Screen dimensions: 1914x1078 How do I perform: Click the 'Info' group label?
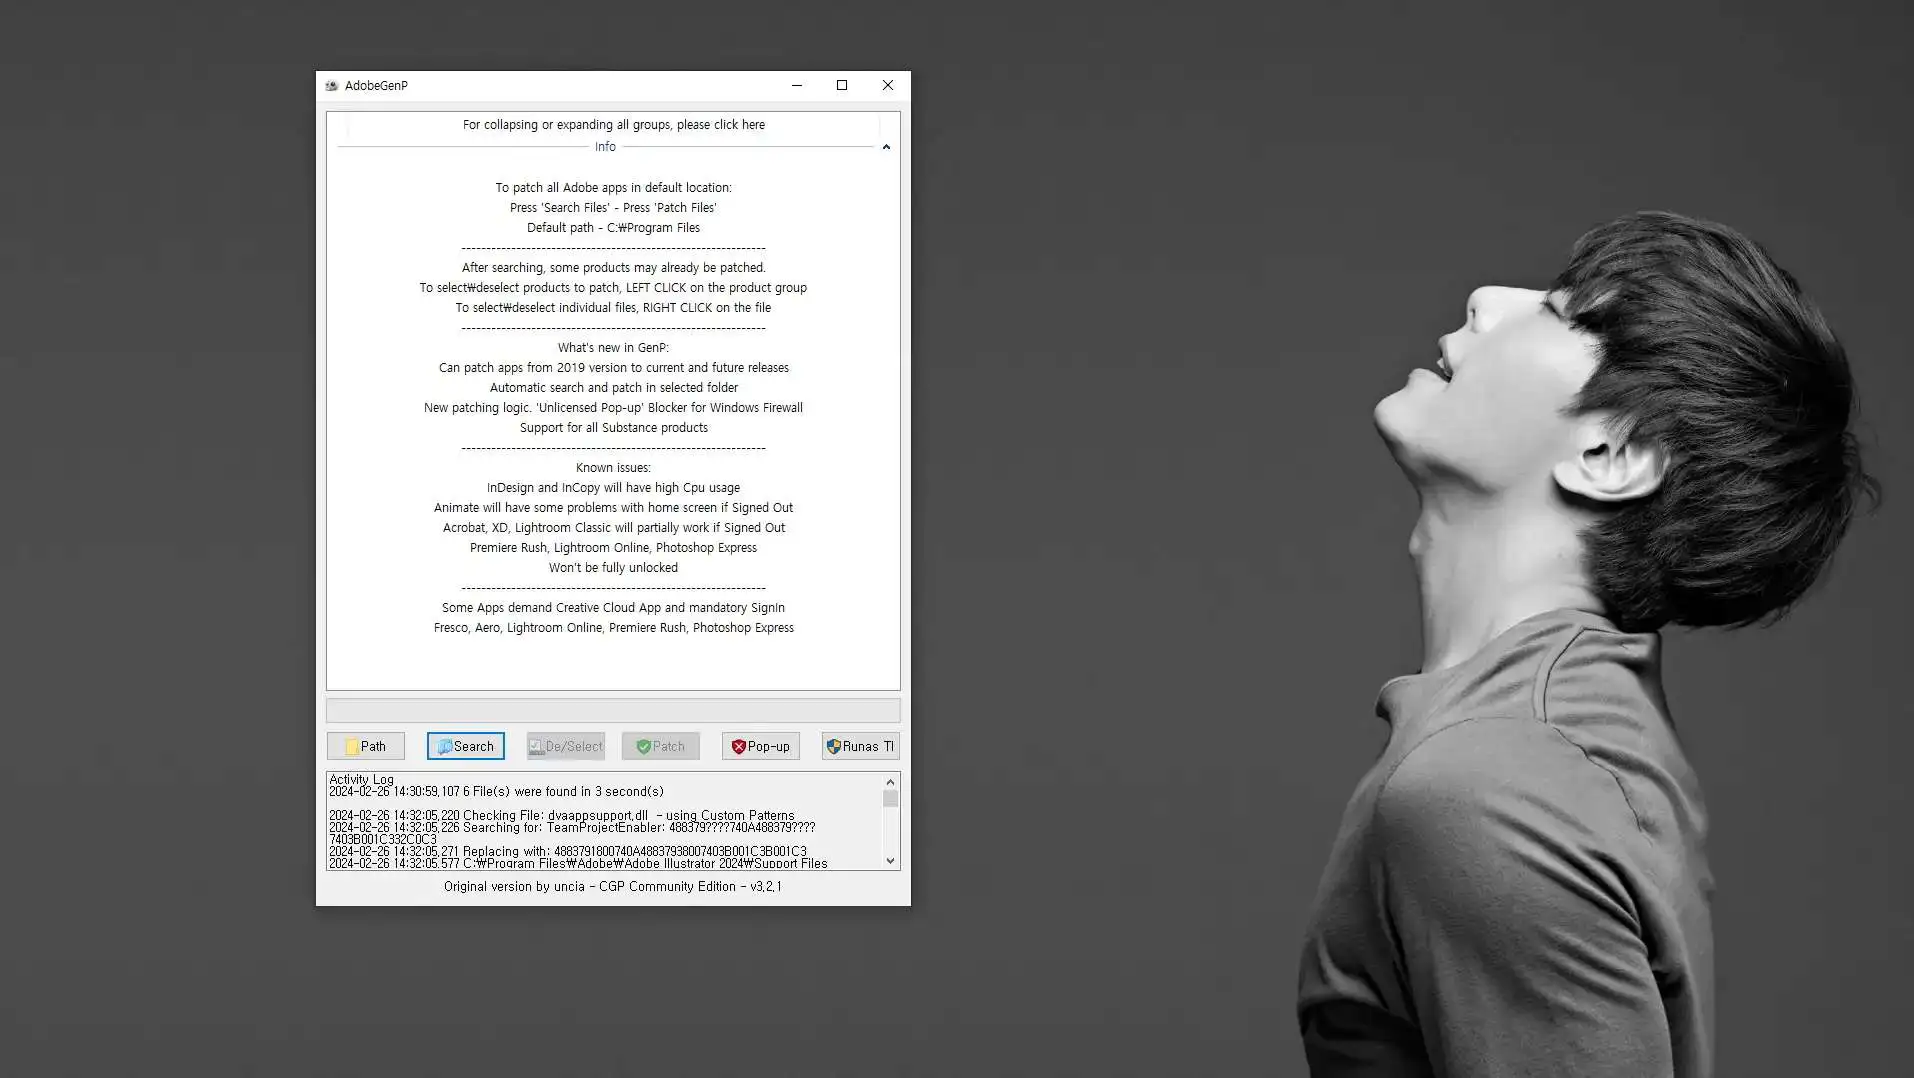(605, 147)
